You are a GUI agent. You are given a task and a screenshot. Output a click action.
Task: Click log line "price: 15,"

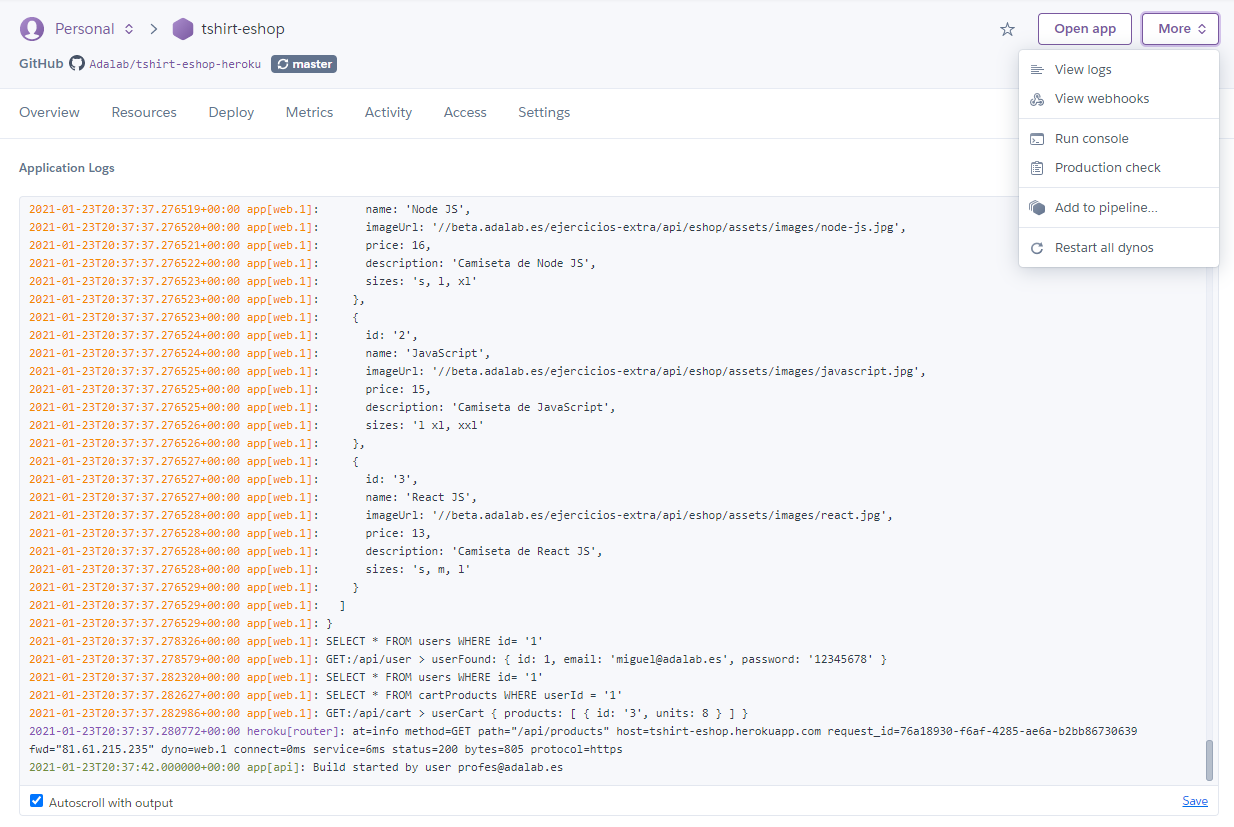pyautogui.click(x=397, y=390)
